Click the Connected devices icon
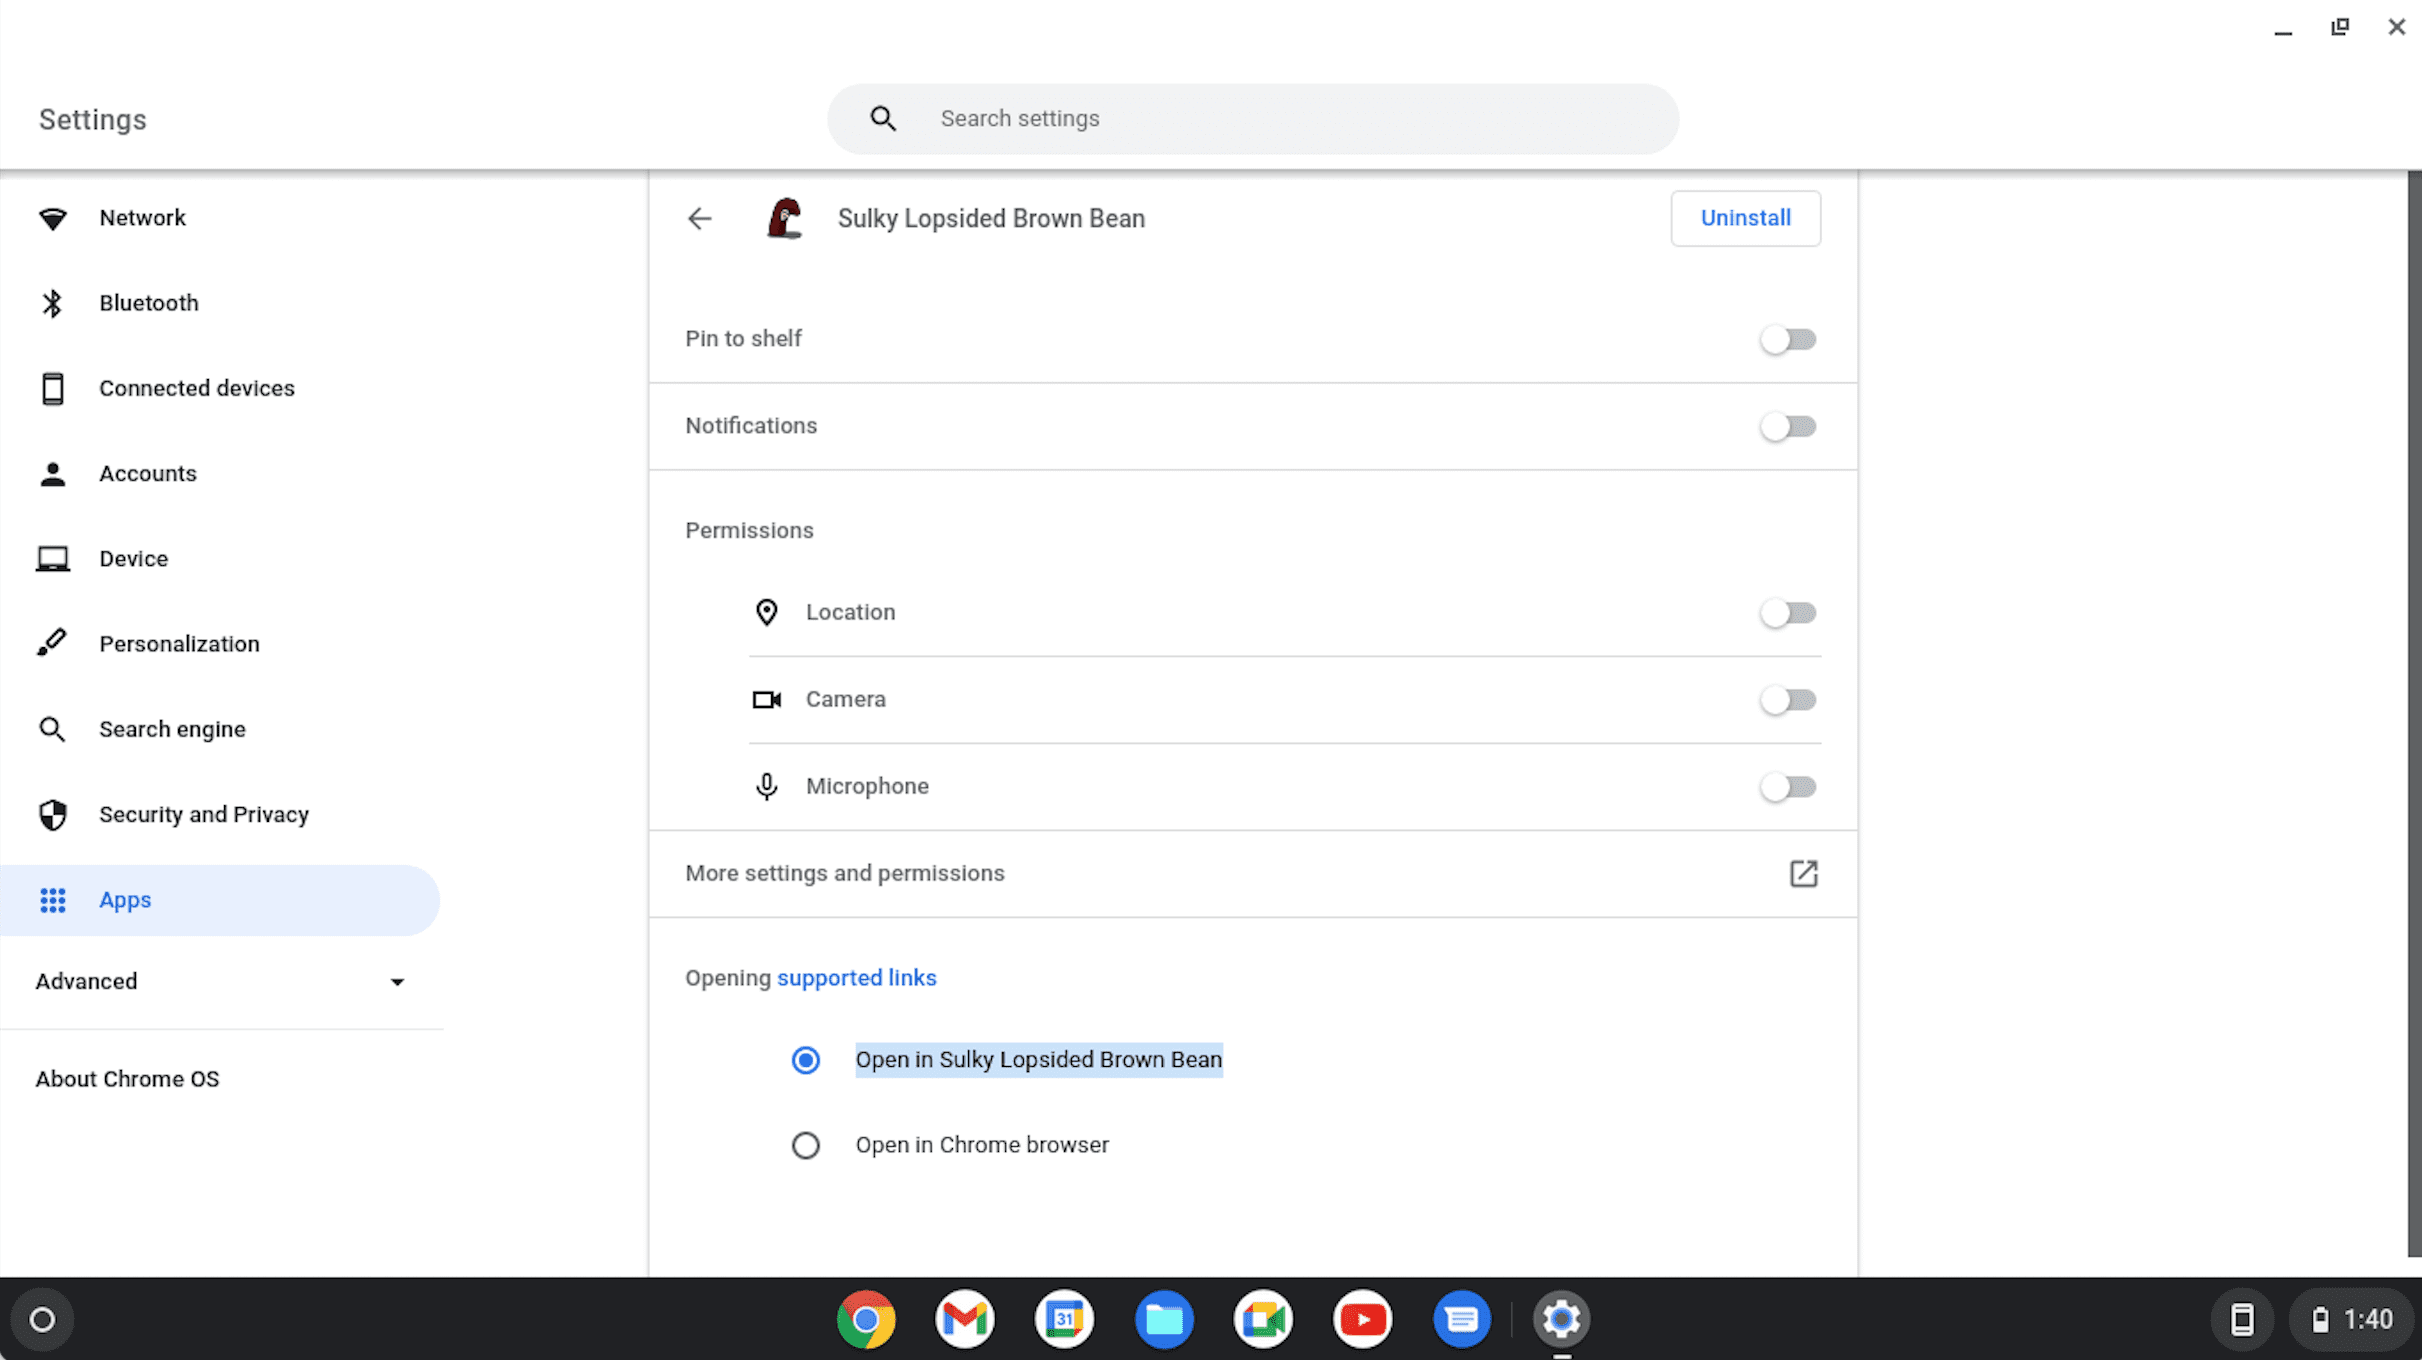 pyautogui.click(x=55, y=387)
